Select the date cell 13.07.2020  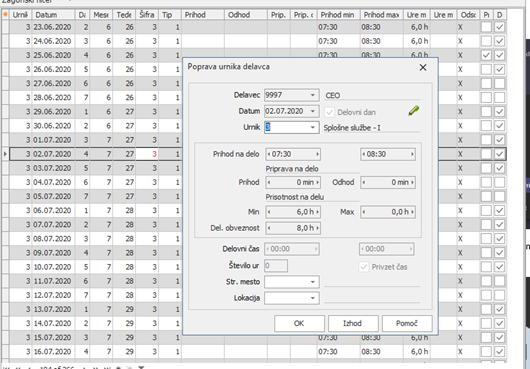(x=53, y=309)
